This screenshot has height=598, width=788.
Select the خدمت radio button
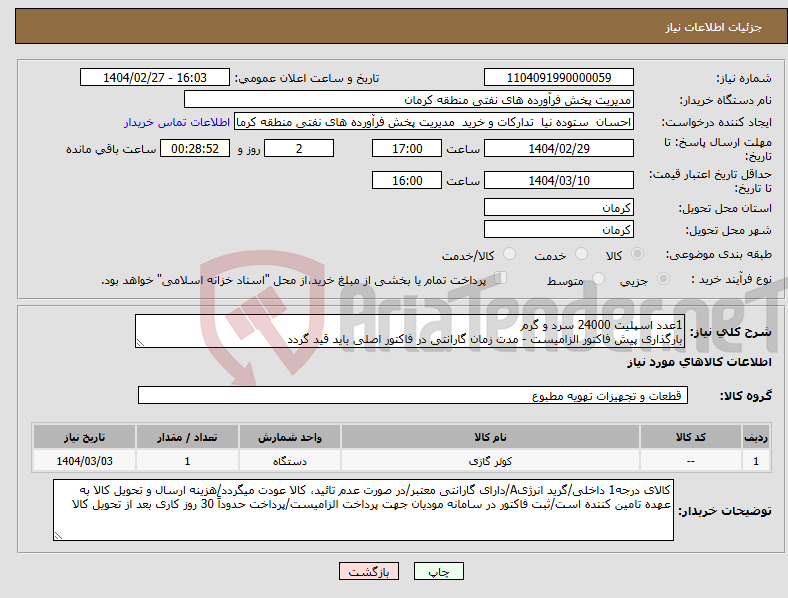pyautogui.click(x=581, y=254)
